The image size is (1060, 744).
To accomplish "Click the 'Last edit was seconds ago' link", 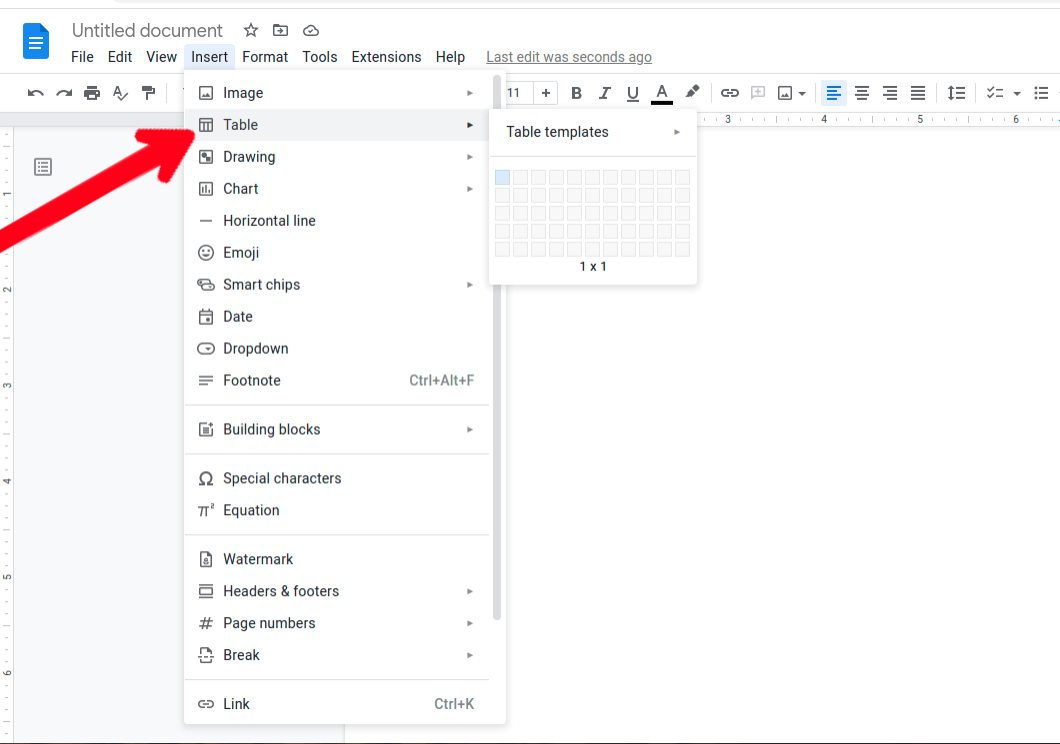I will click(x=568, y=57).
